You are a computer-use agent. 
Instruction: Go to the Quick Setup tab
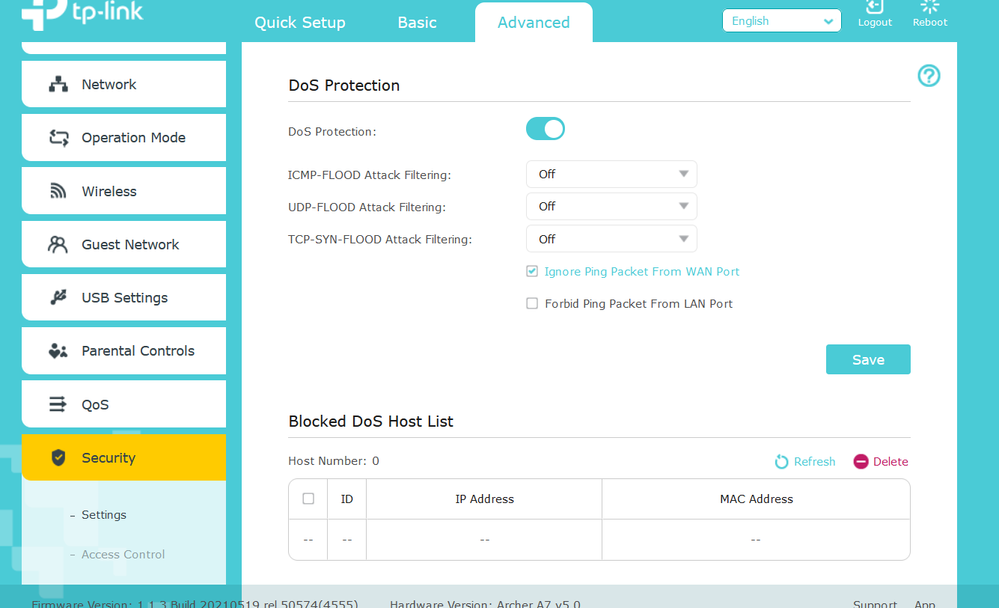point(300,23)
